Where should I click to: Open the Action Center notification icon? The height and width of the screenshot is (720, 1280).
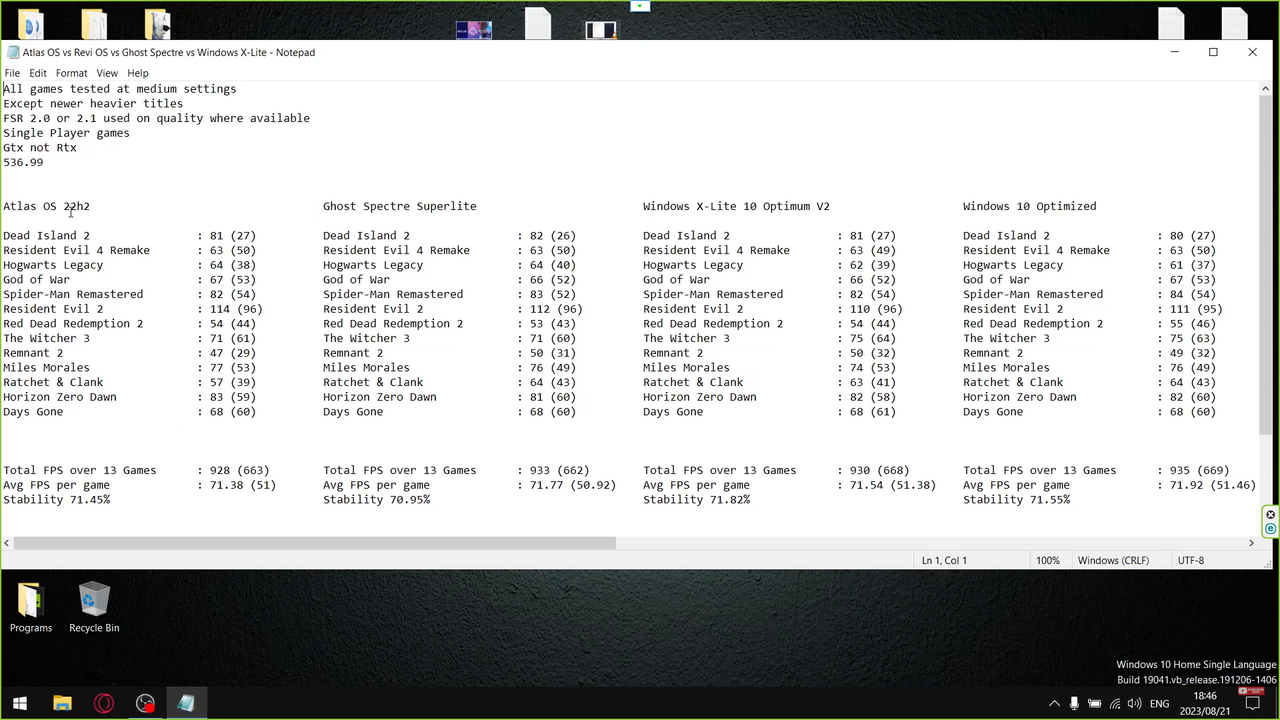point(1252,704)
